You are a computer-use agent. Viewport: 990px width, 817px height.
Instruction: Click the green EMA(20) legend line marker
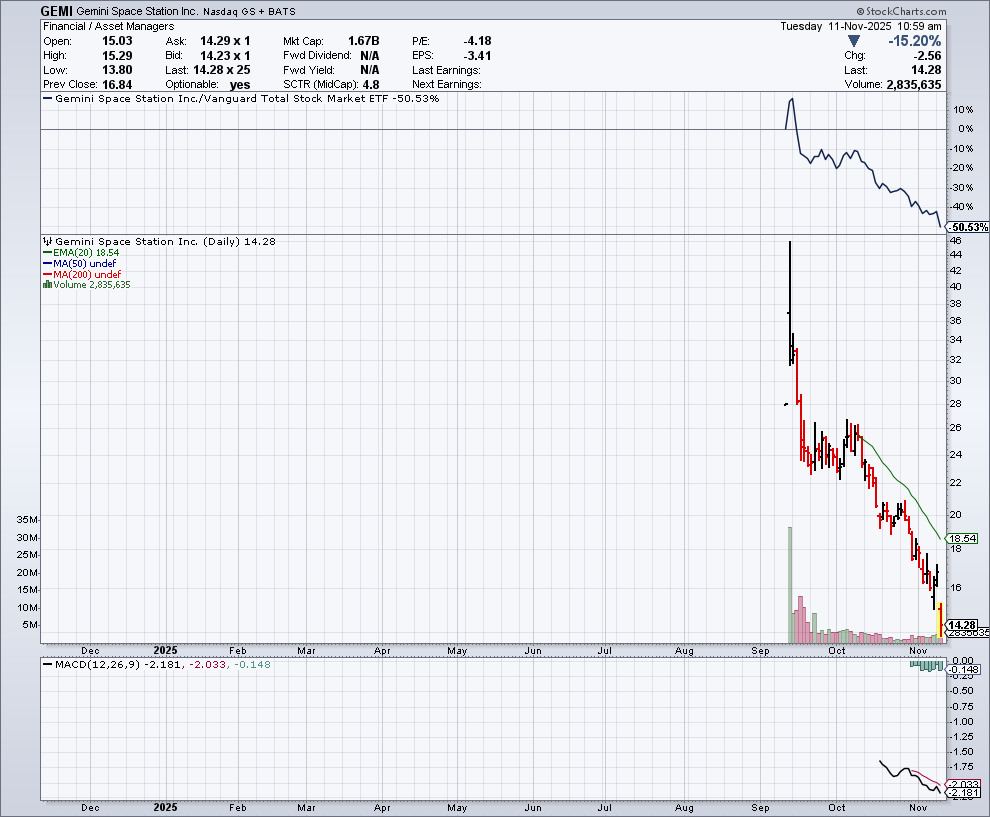[x=47, y=253]
